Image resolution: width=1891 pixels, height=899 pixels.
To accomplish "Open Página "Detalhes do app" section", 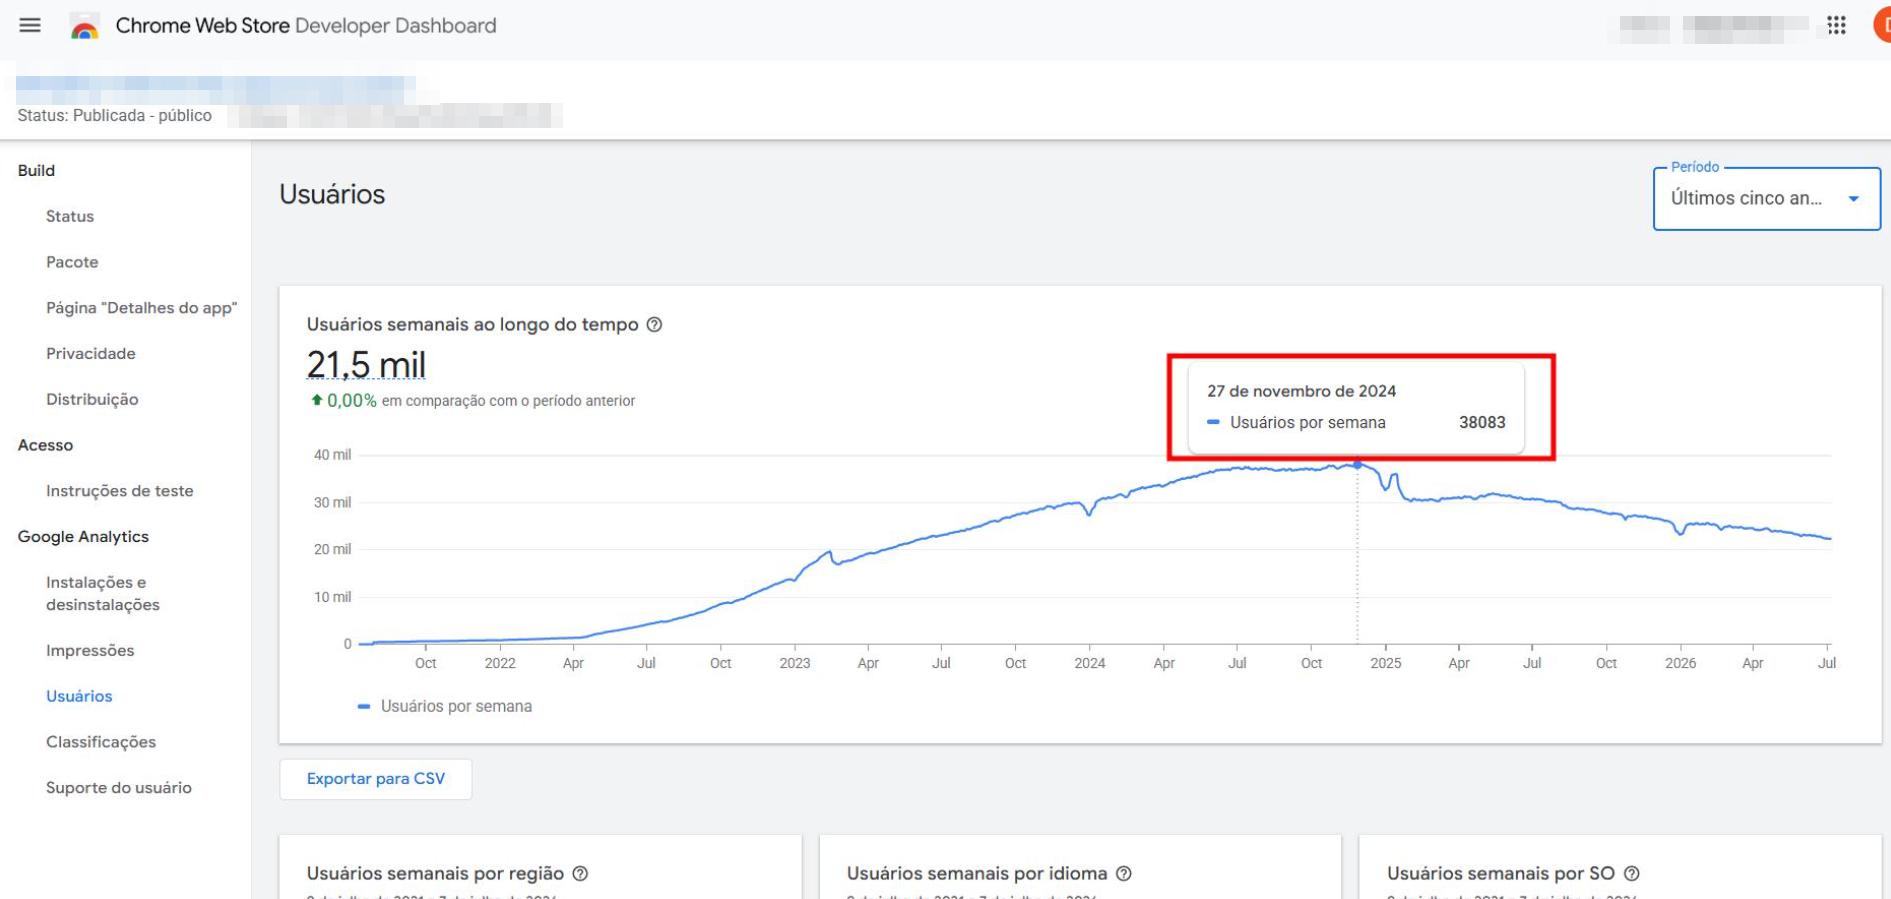I will tap(141, 308).
